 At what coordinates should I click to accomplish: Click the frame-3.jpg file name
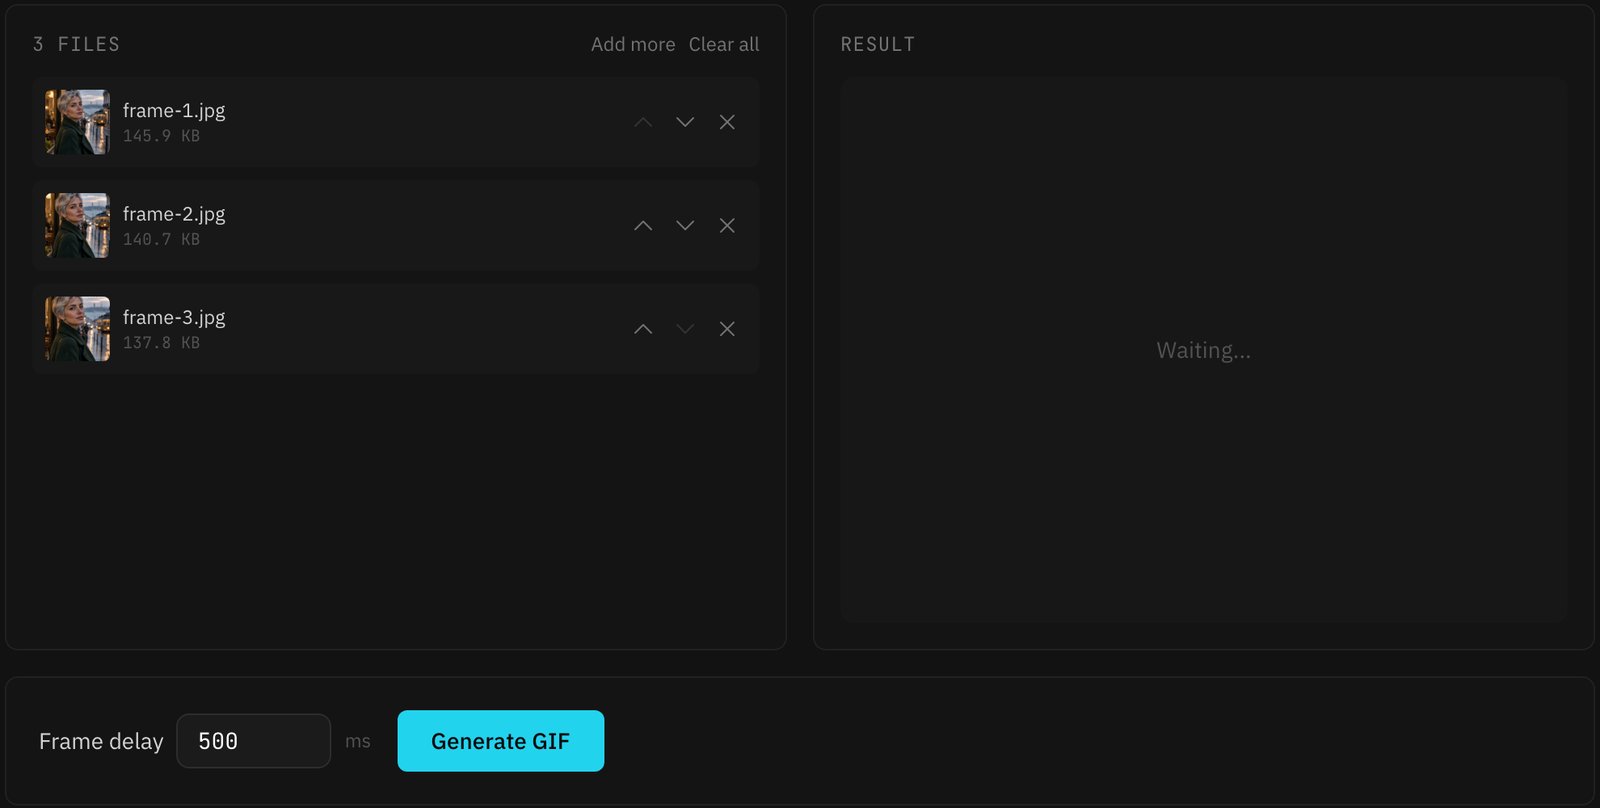174,317
